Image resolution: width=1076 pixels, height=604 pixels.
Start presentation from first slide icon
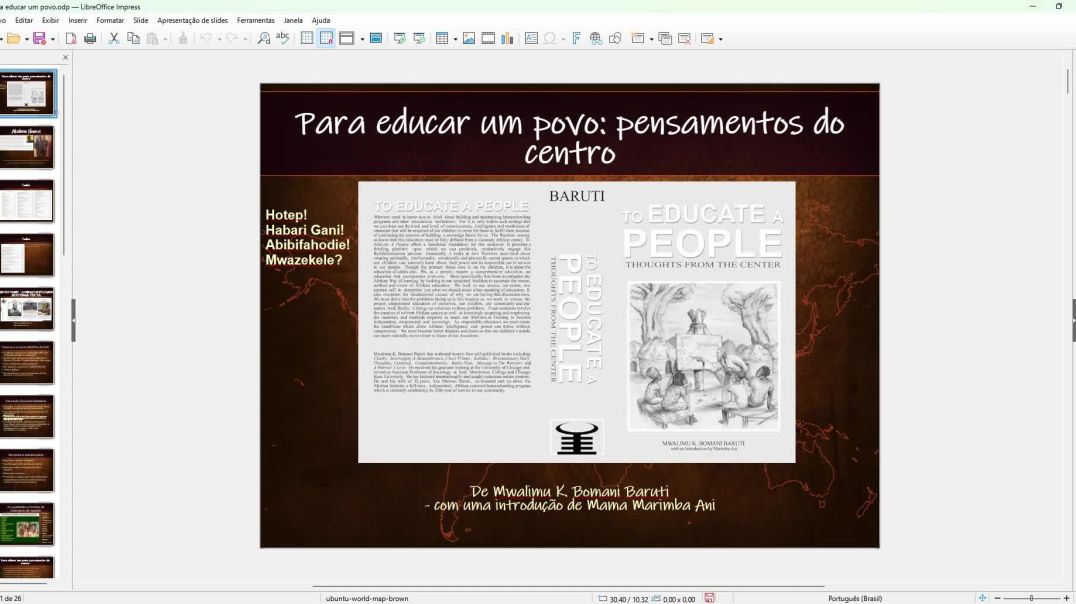[x=399, y=38]
